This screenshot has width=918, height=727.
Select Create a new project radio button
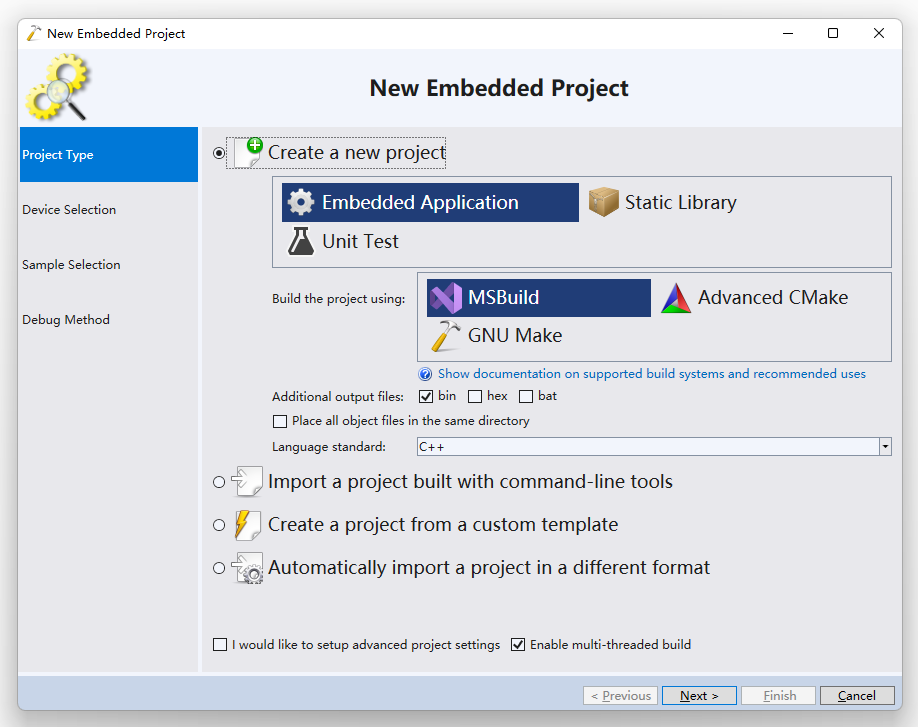219,153
